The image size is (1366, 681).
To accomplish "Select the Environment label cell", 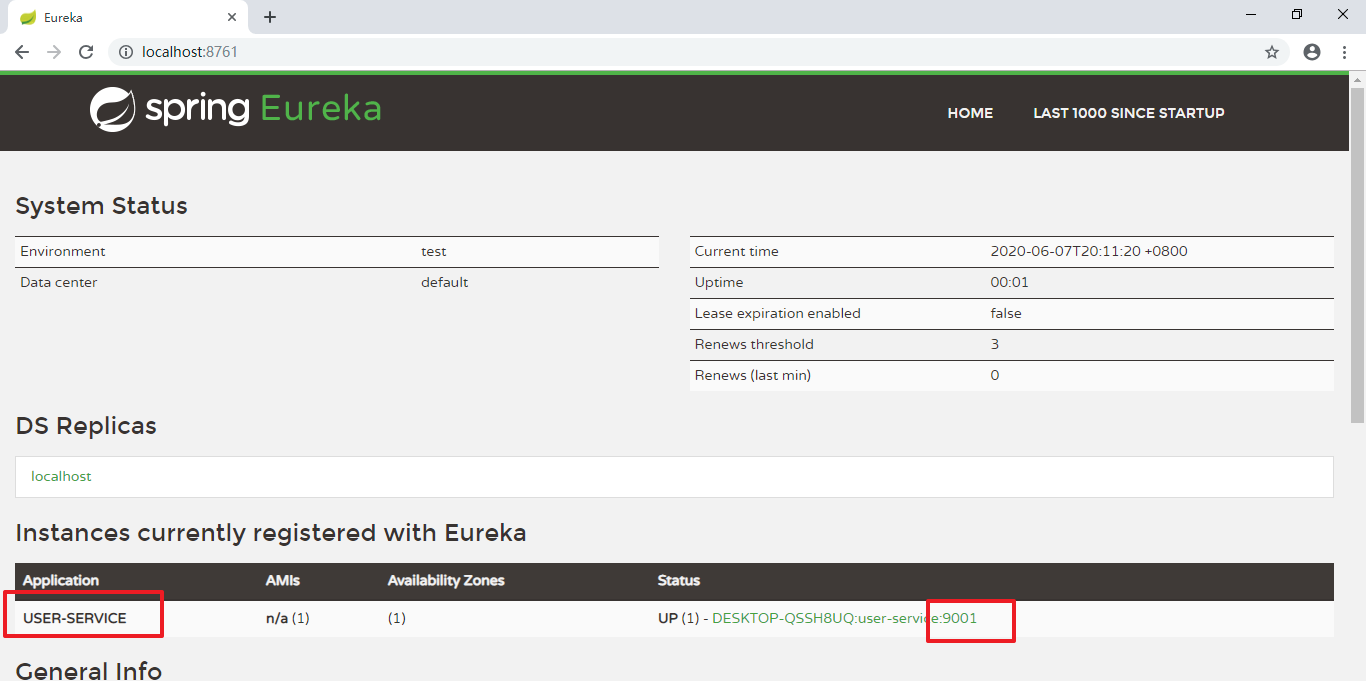I will (x=63, y=251).
